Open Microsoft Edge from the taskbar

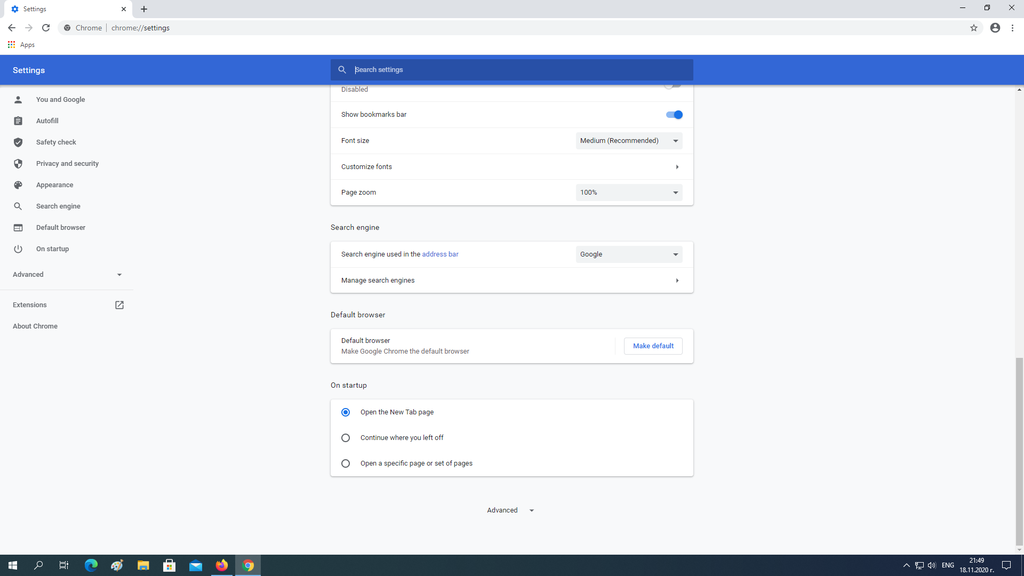pos(91,565)
